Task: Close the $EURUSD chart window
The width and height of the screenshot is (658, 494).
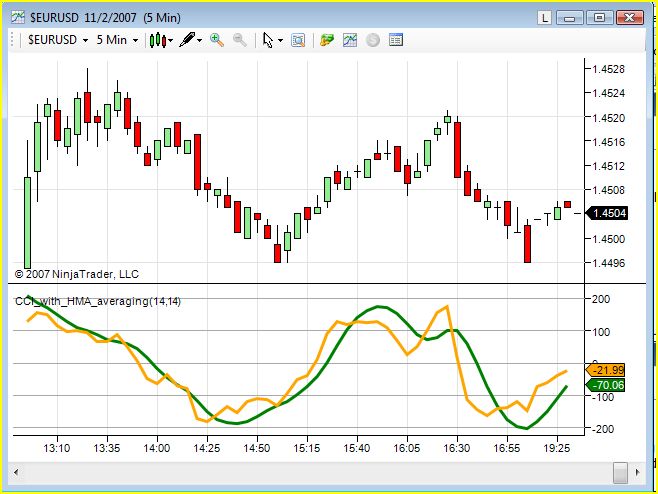Action: [629, 18]
